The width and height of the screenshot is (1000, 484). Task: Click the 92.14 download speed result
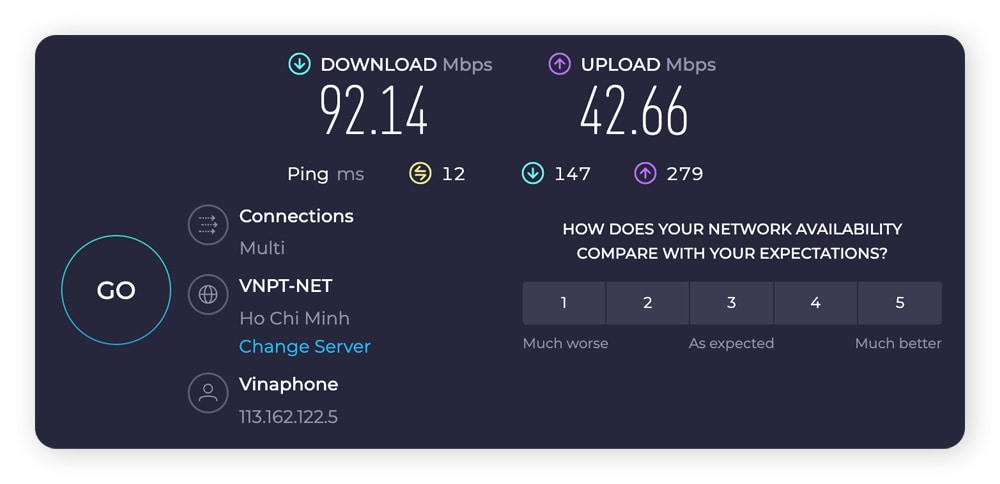click(x=374, y=111)
